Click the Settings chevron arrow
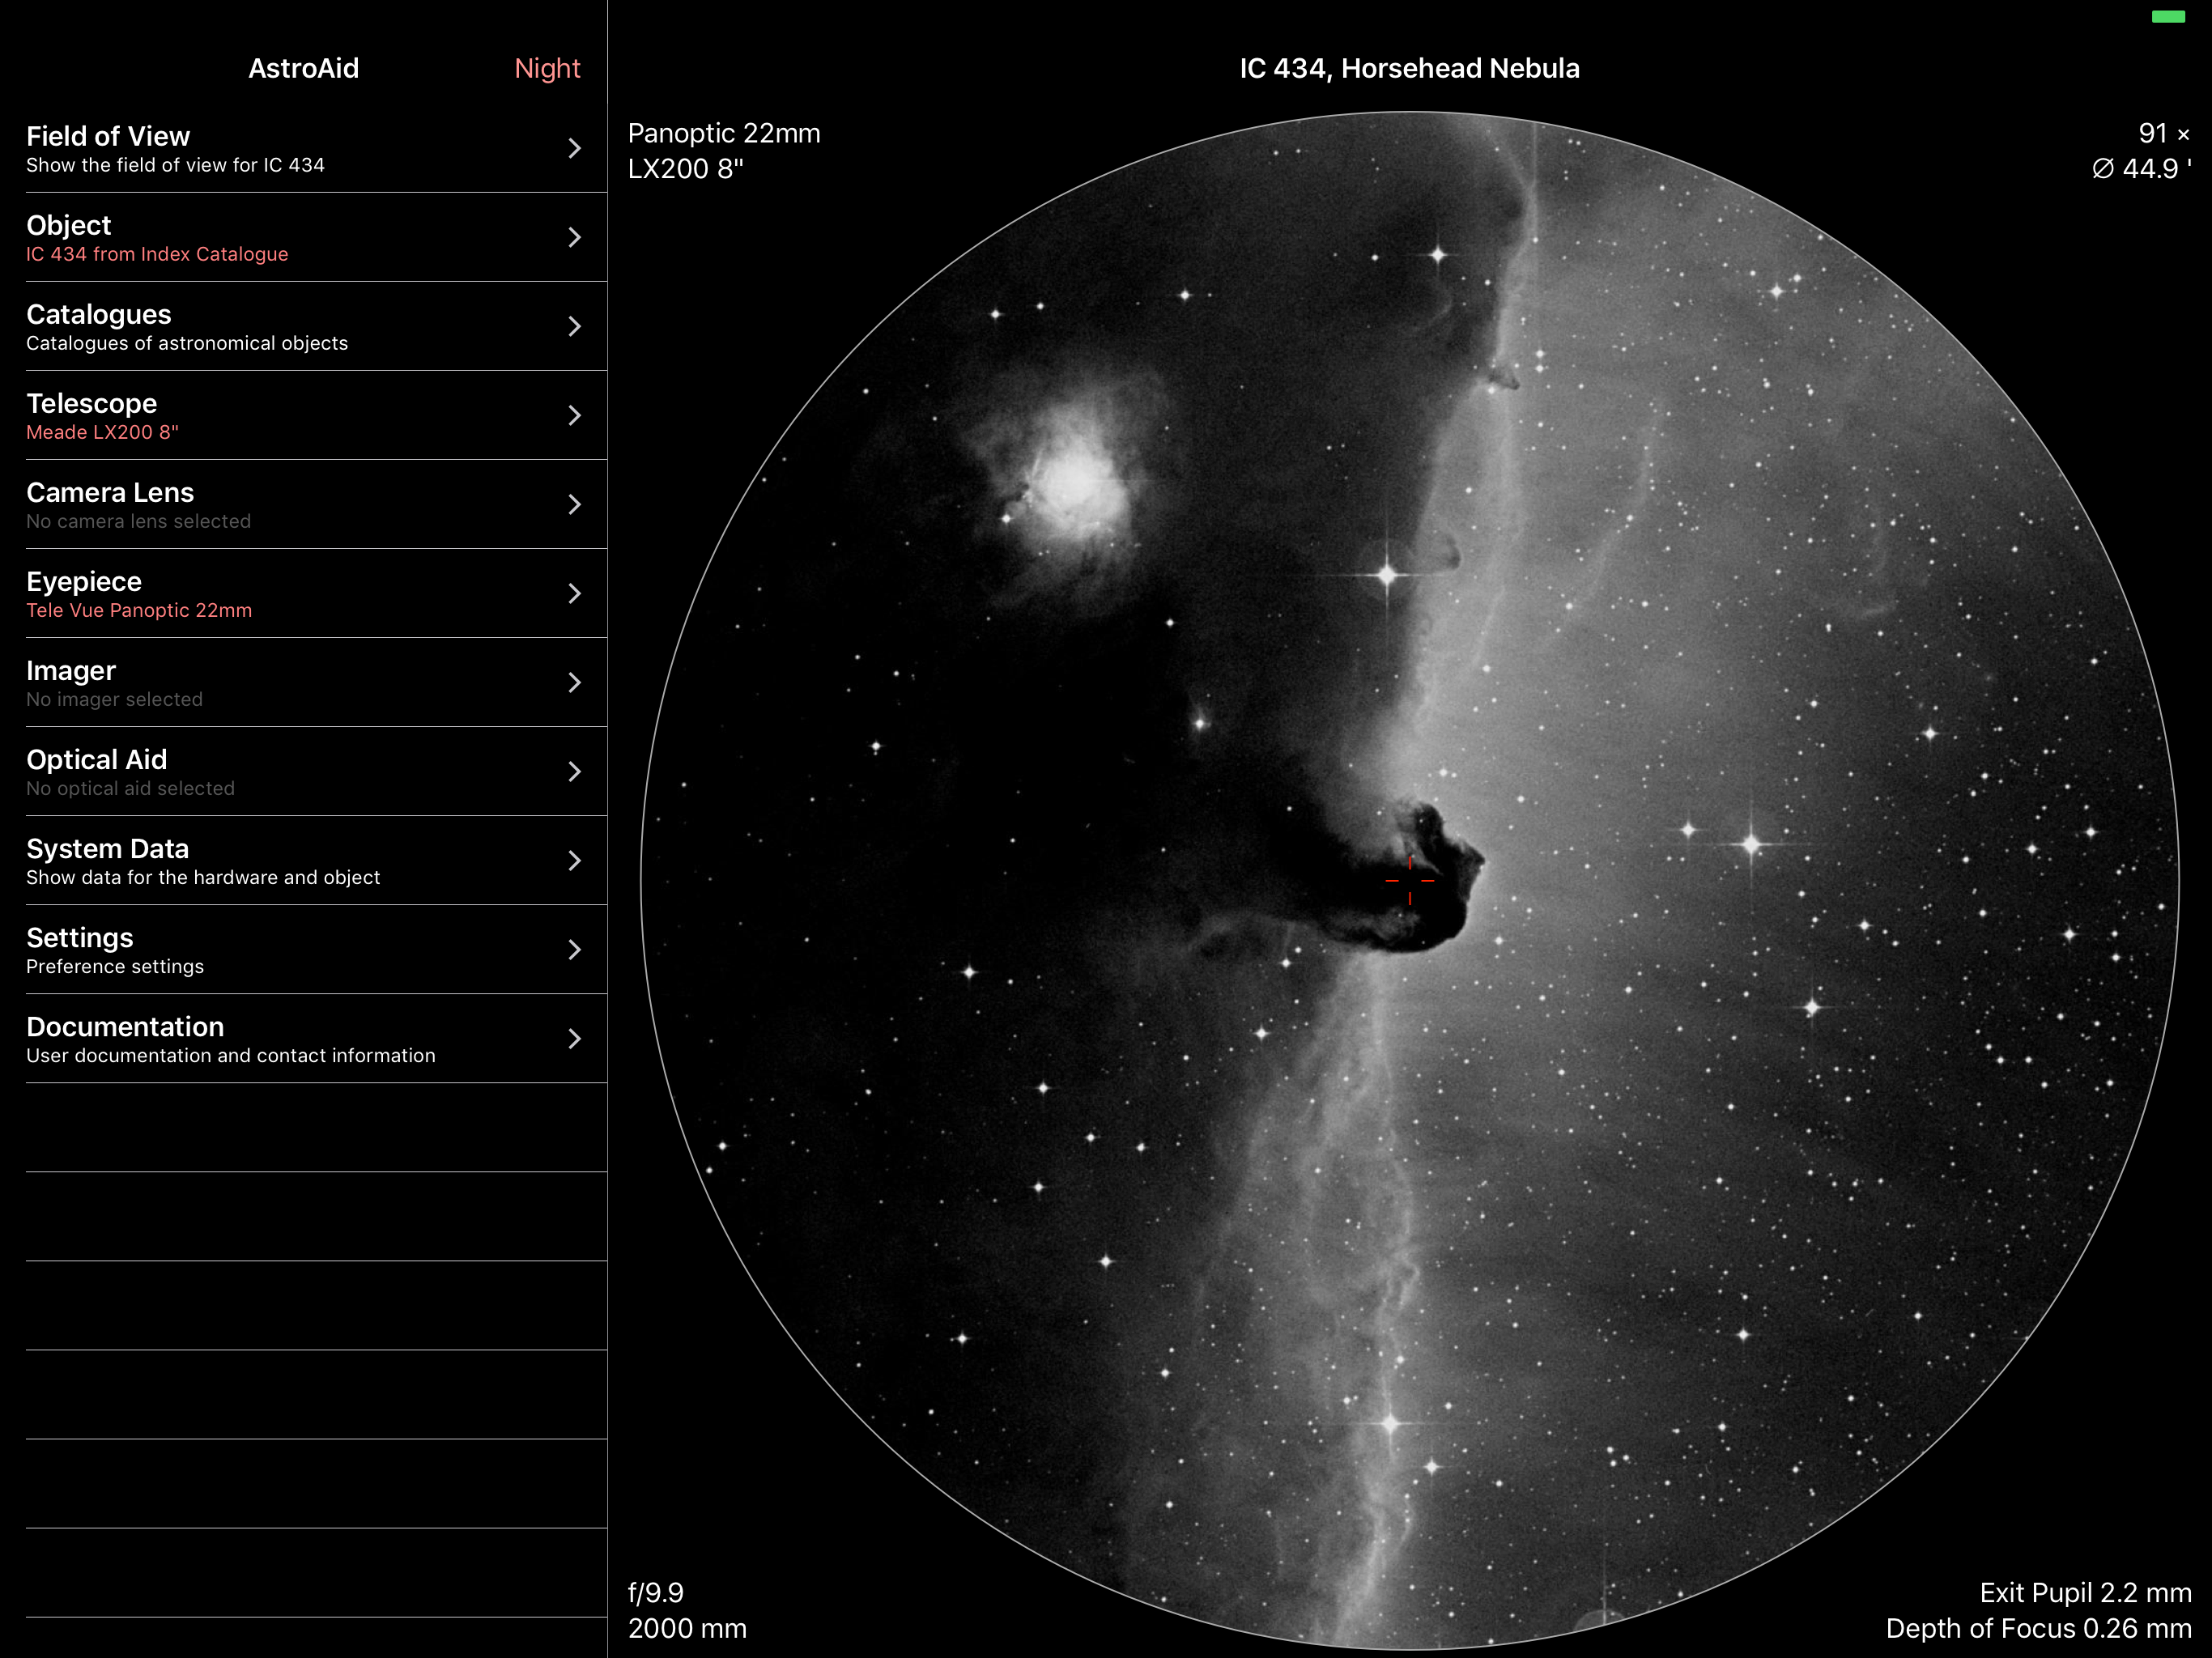 pyautogui.click(x=574, y=949)
